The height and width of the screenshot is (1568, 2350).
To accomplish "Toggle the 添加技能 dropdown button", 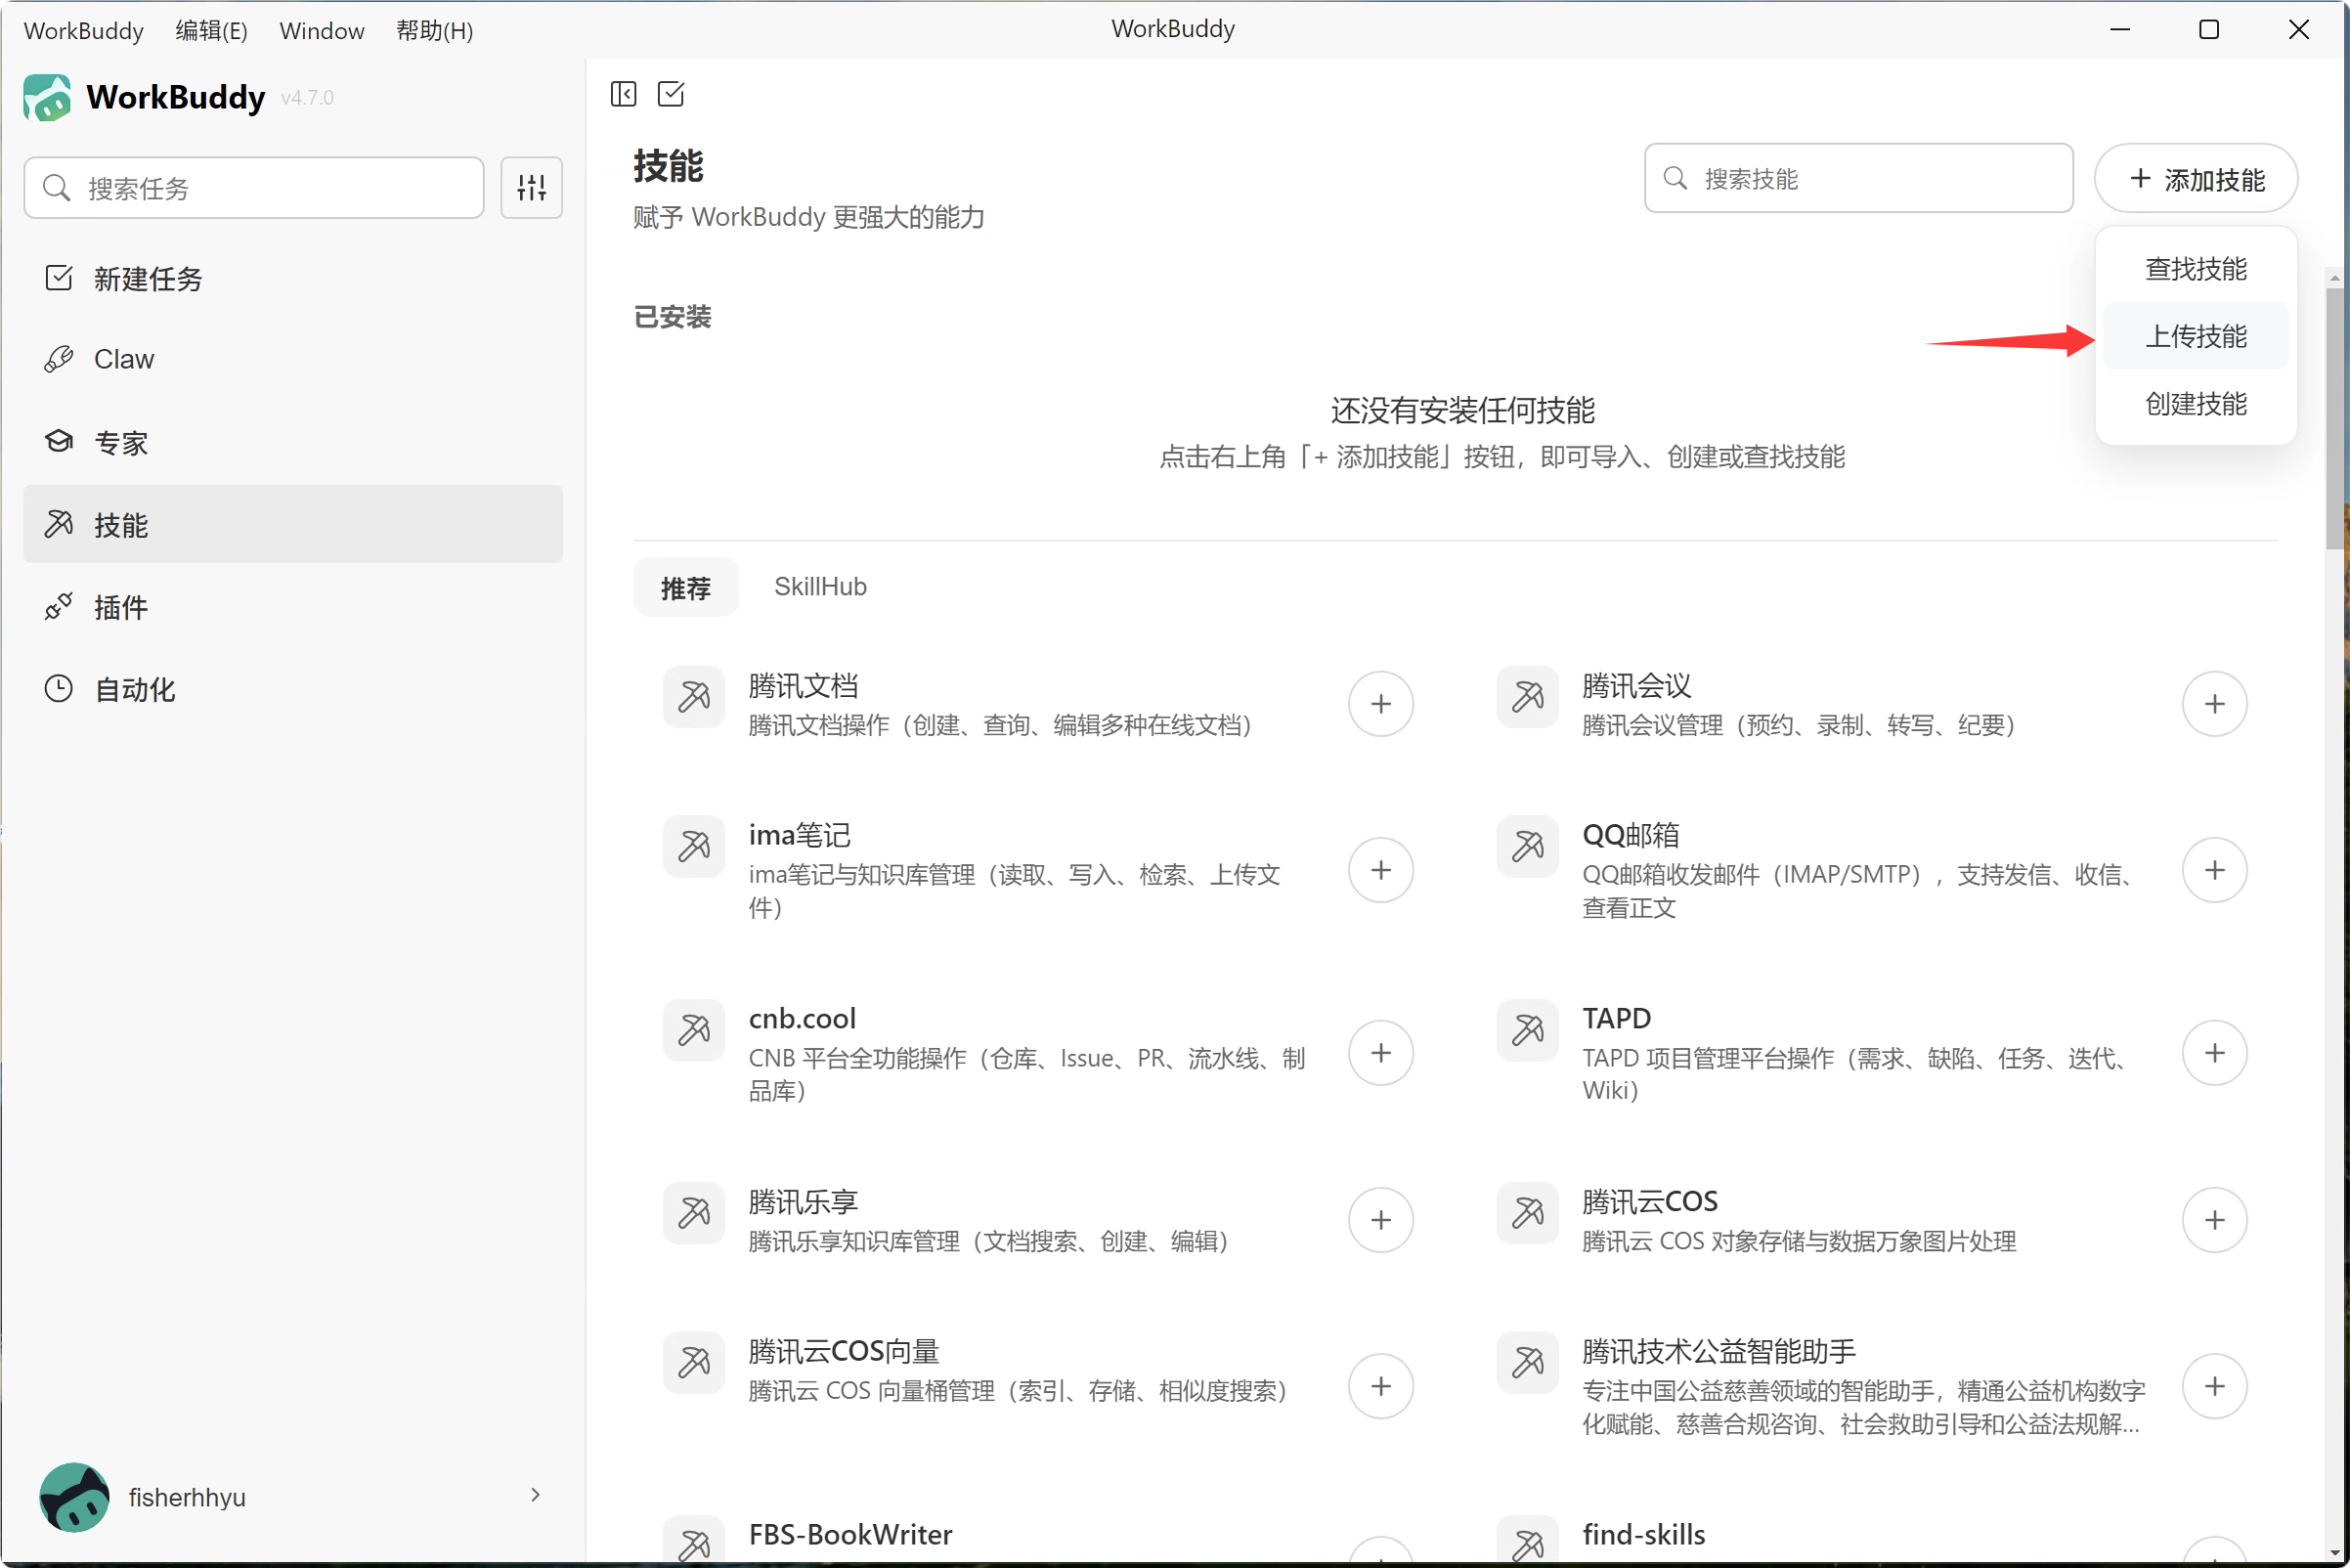I will click(x=2196, y=179).
